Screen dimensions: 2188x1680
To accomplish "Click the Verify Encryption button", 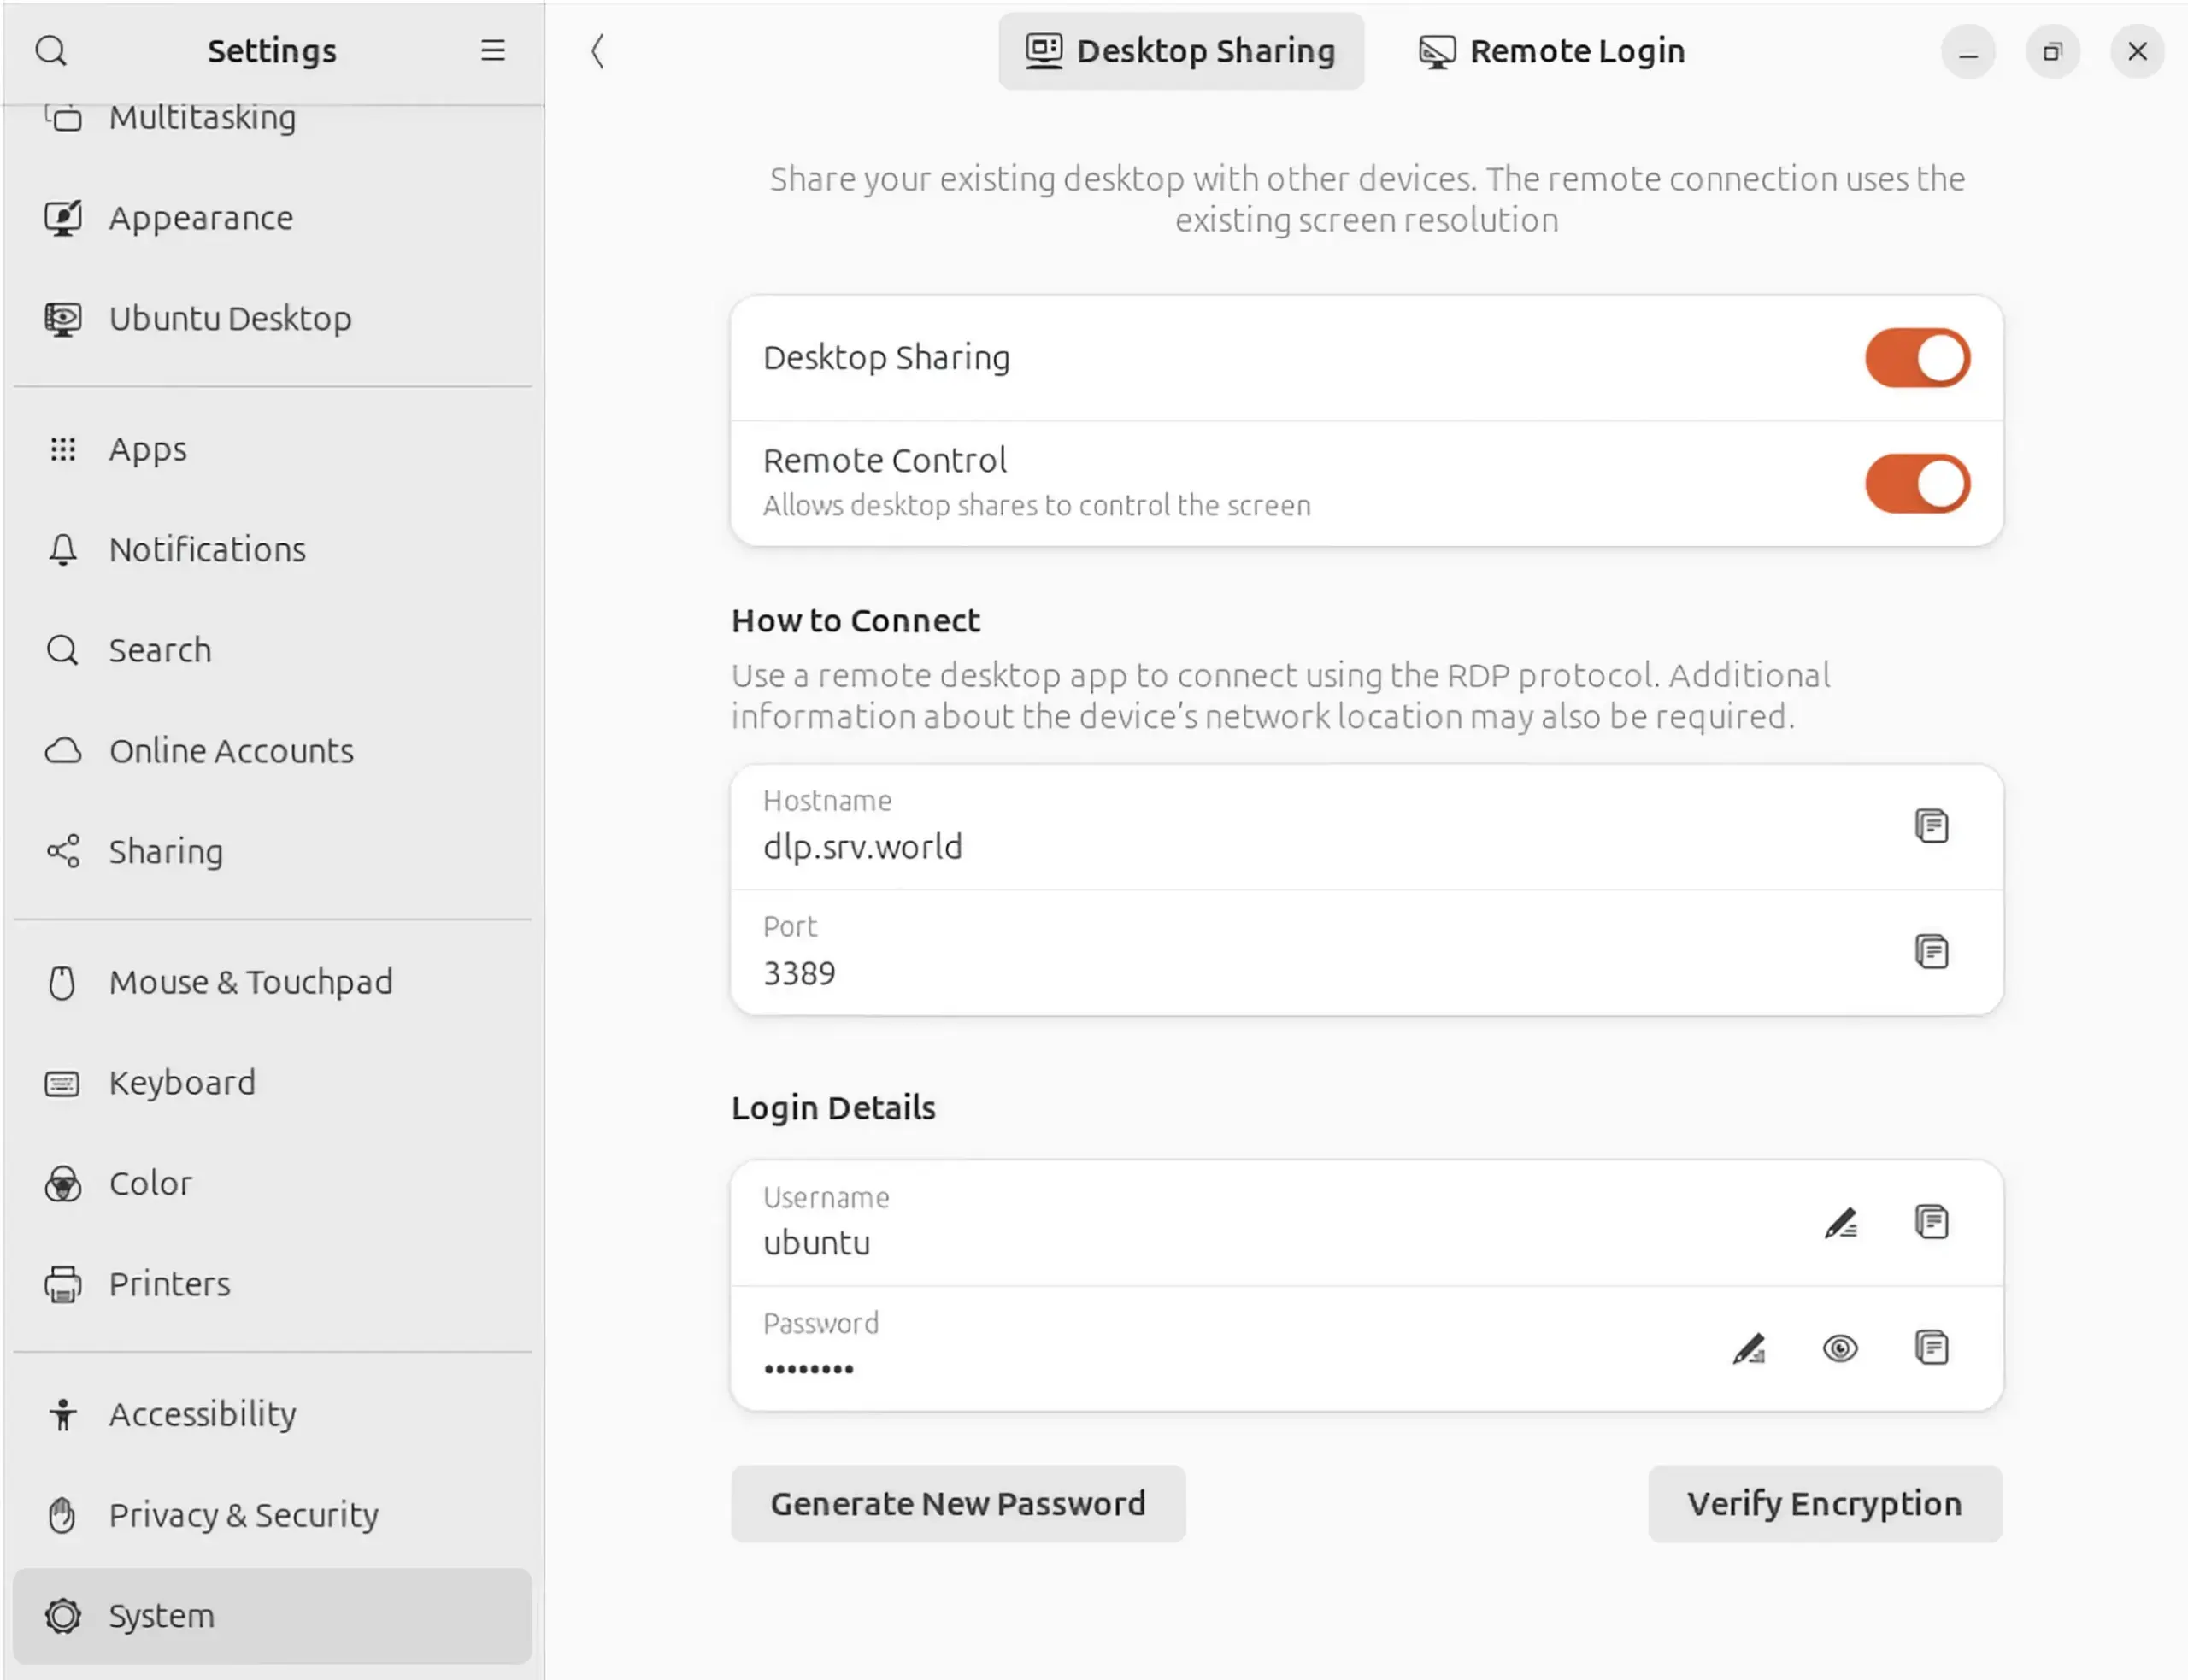I will click(x=1825, y=1504).
